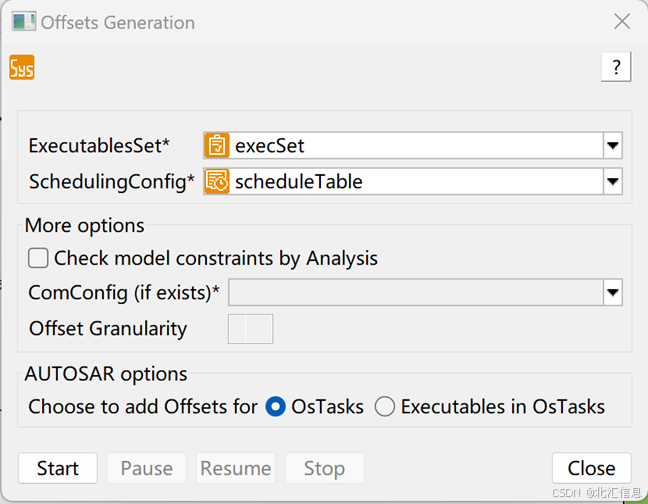Viewport: 648px width, 504px height.
Task: Open the ComConfig dropdown list
Action: (612, 293)
